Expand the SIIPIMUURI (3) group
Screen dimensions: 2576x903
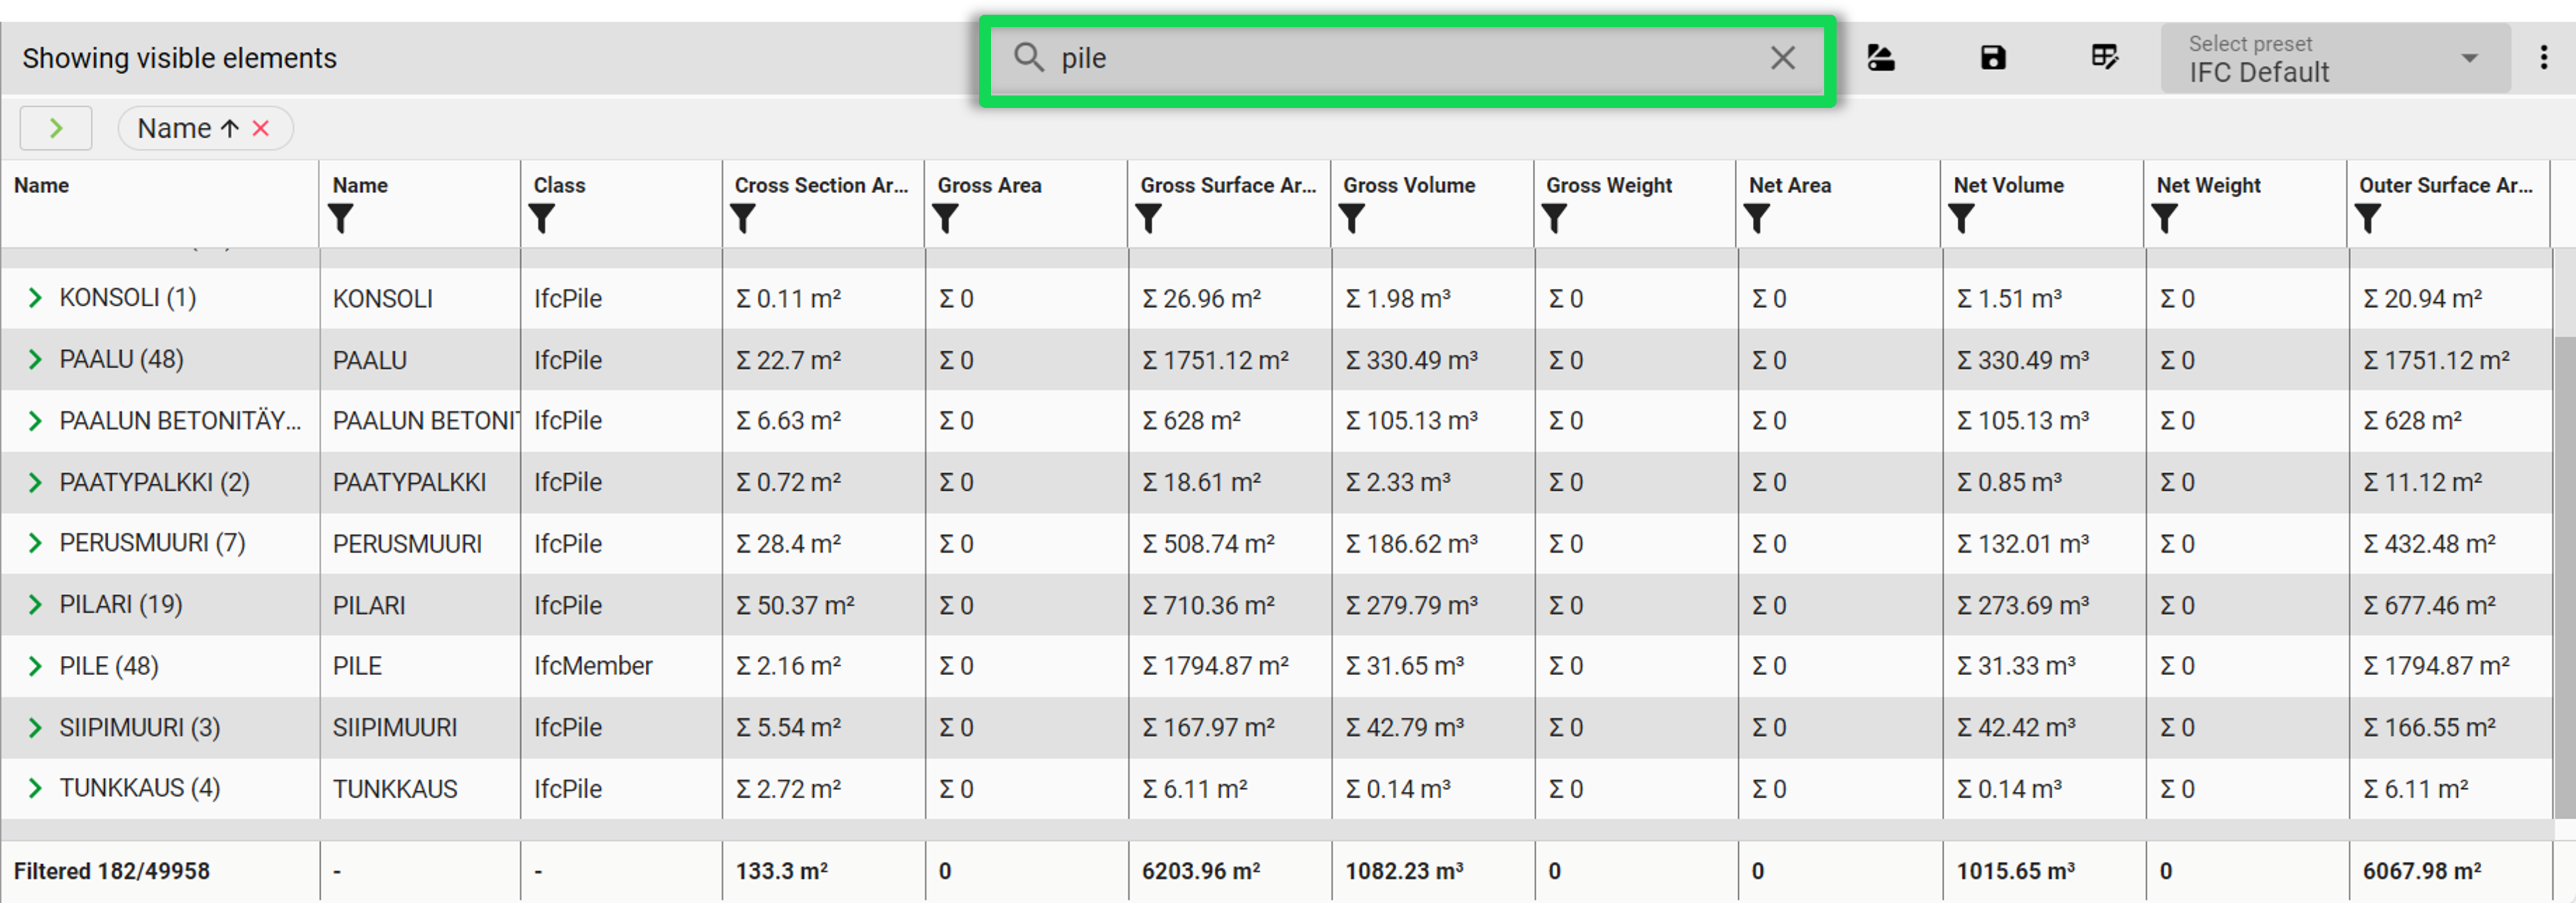pyautogui.click(x=35, y=727)
